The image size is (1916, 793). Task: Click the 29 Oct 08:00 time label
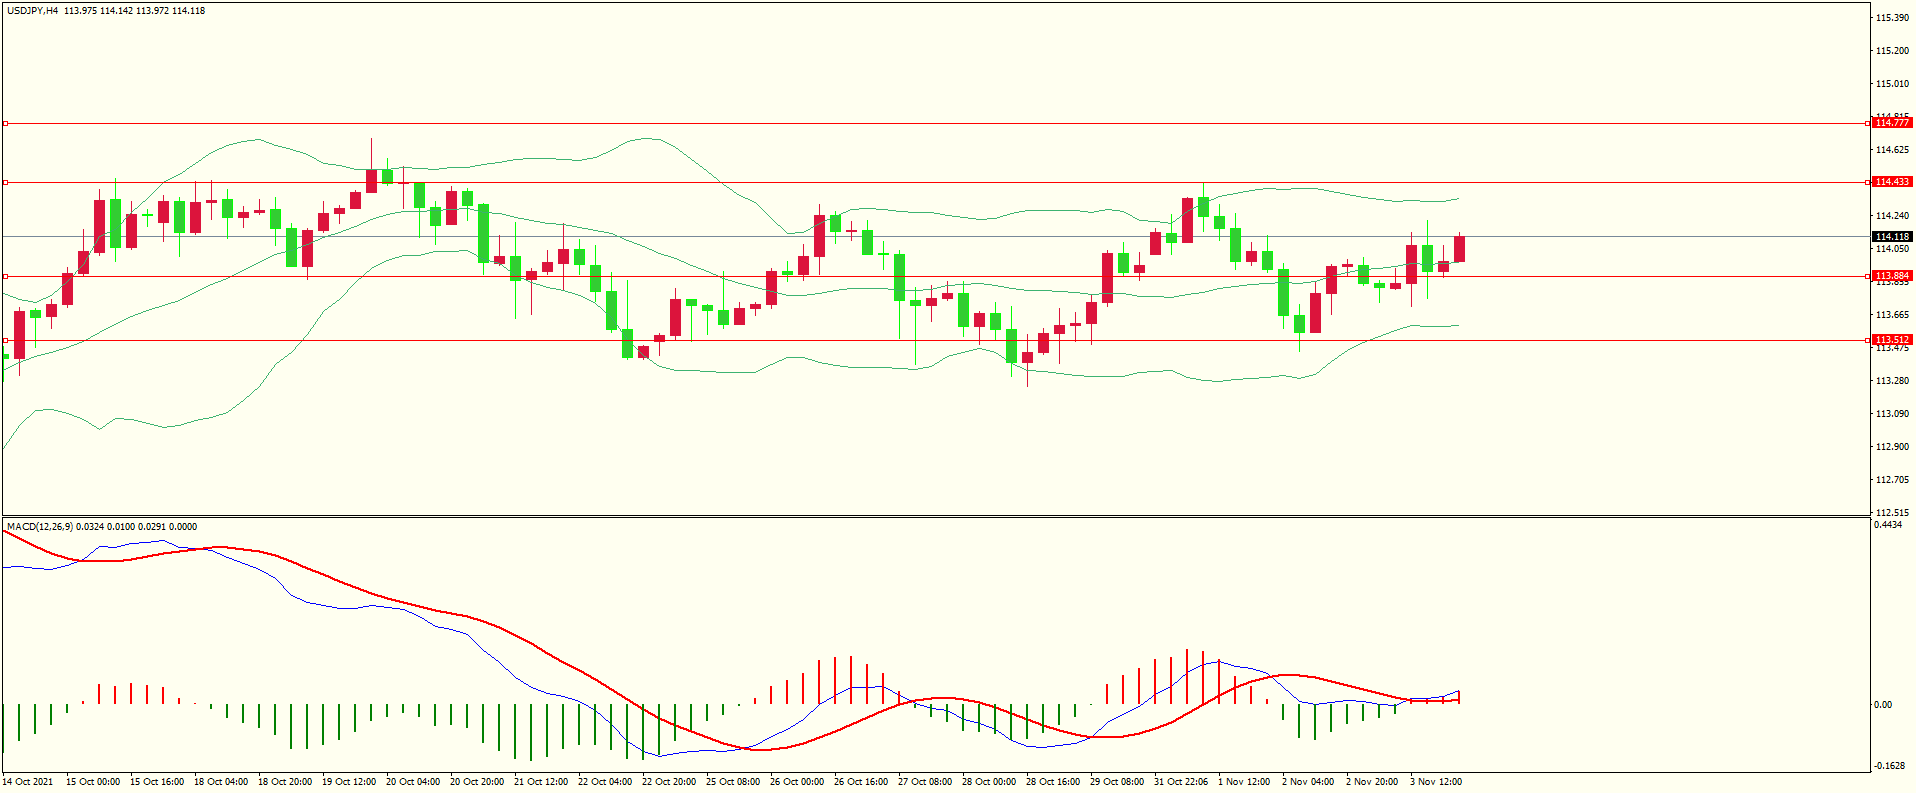click(x=1117, y=782)
